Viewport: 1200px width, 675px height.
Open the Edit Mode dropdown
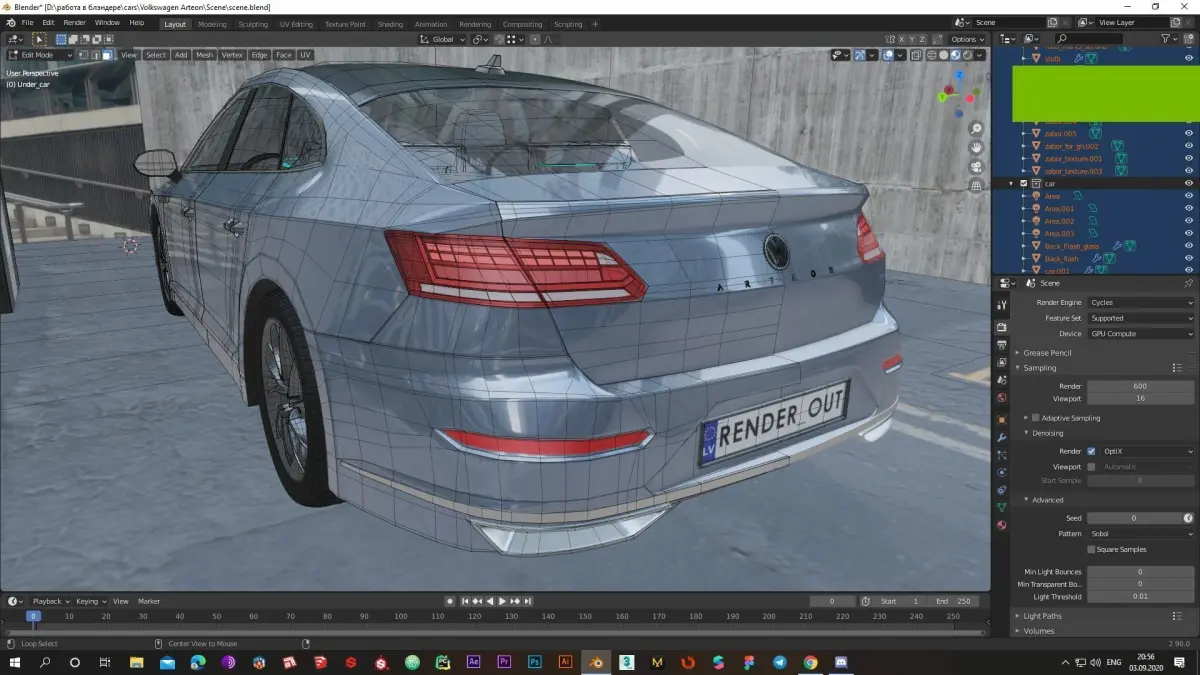pos(41,55)
